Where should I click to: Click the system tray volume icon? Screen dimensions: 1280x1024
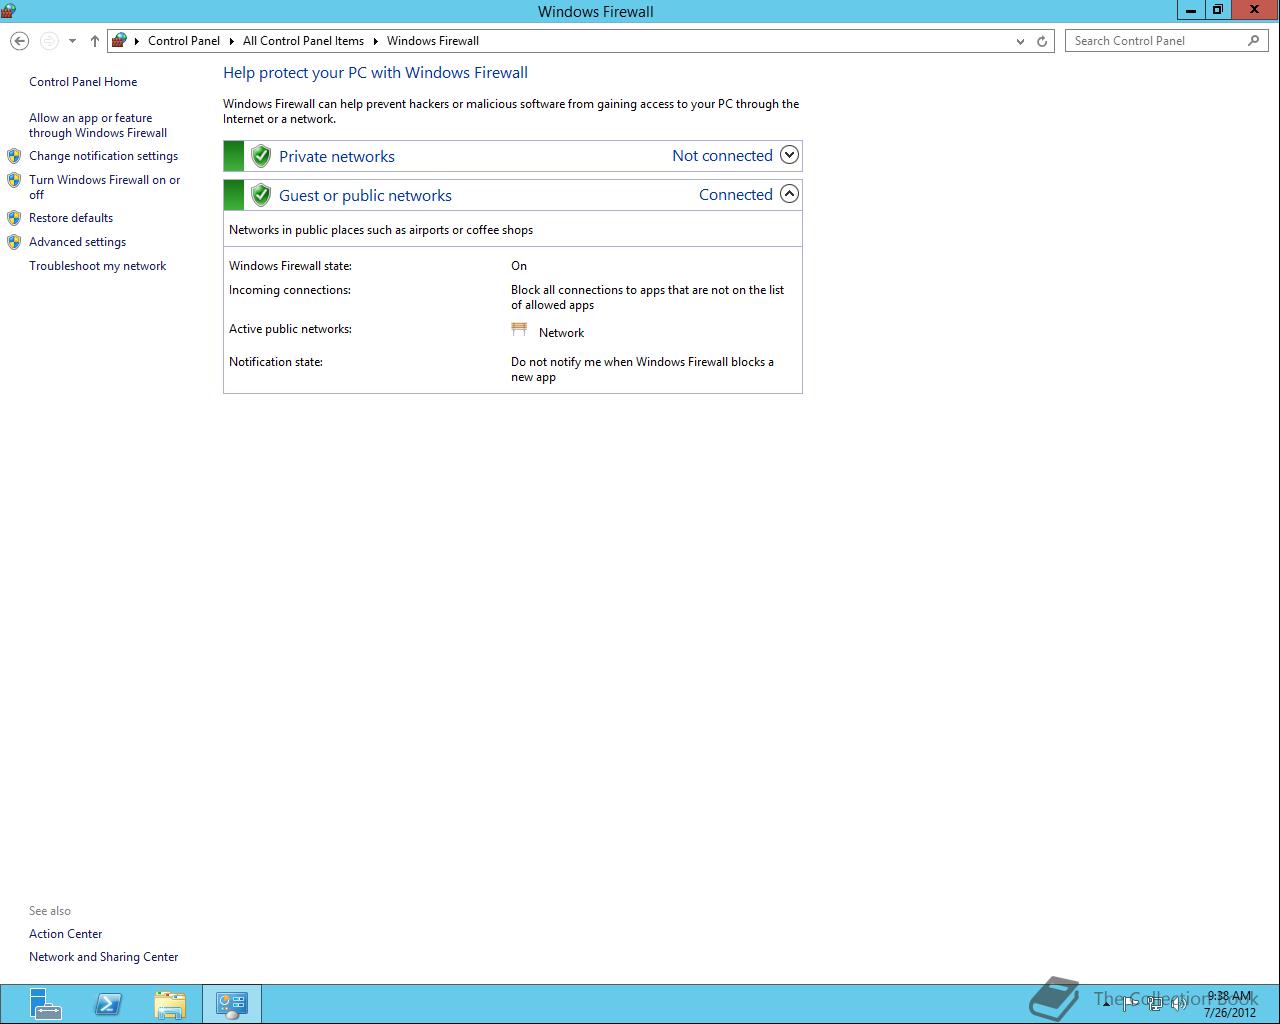[1179, 1004]
